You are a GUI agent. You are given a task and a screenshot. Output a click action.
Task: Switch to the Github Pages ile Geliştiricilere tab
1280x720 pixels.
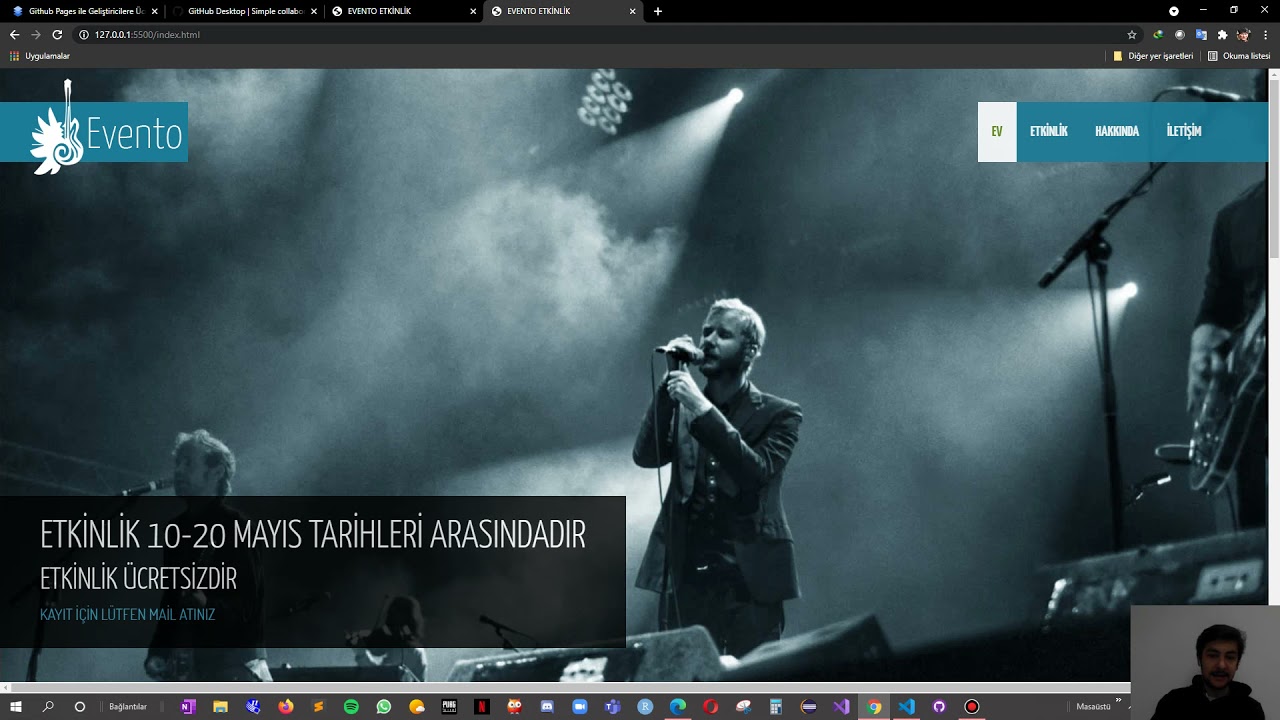[82, 11]
